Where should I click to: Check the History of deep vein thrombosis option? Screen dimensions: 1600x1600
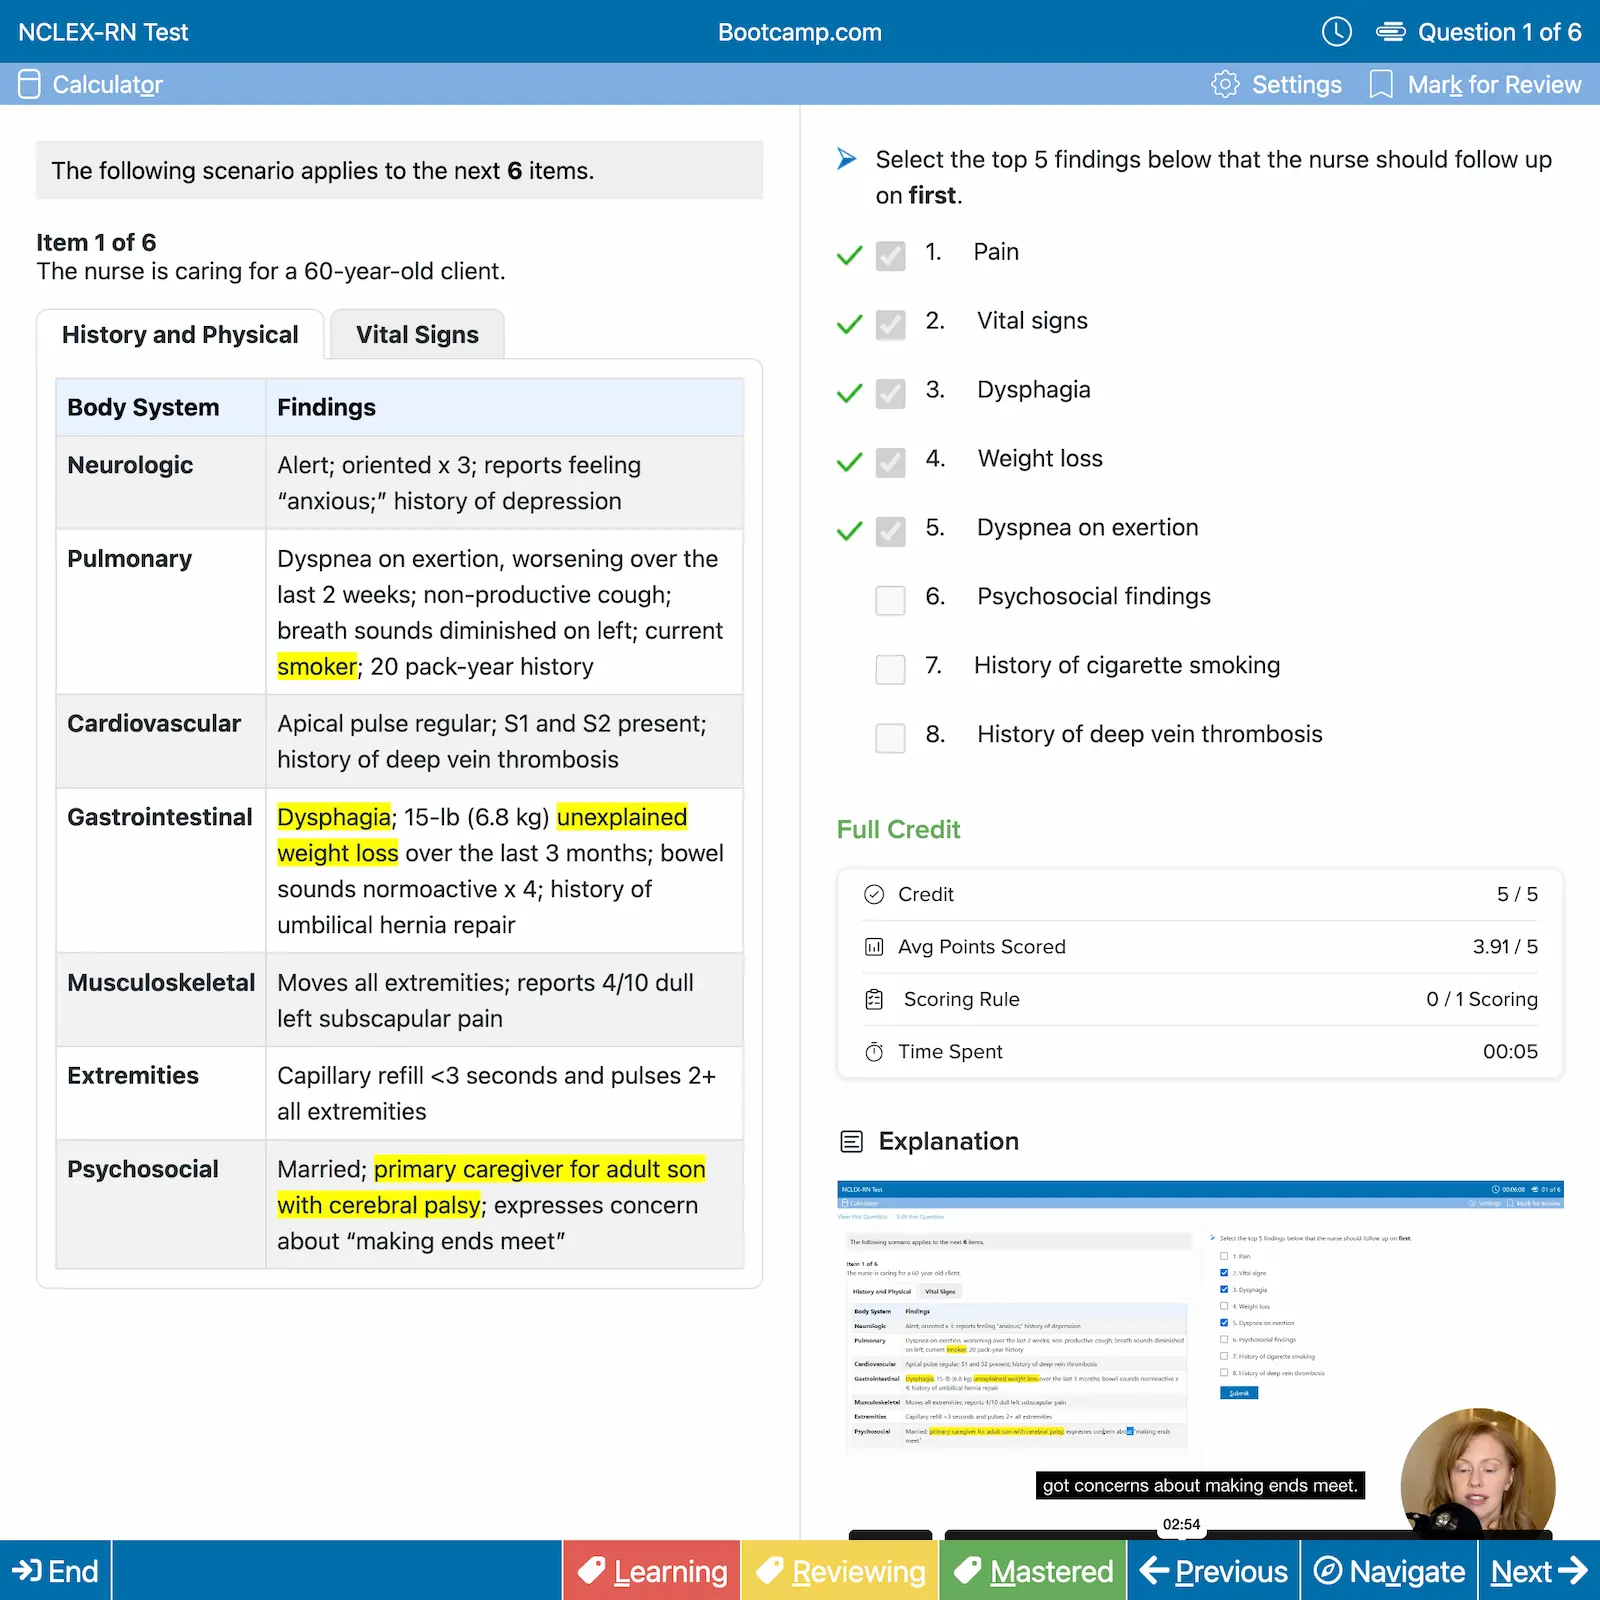[x=890, y=738]
